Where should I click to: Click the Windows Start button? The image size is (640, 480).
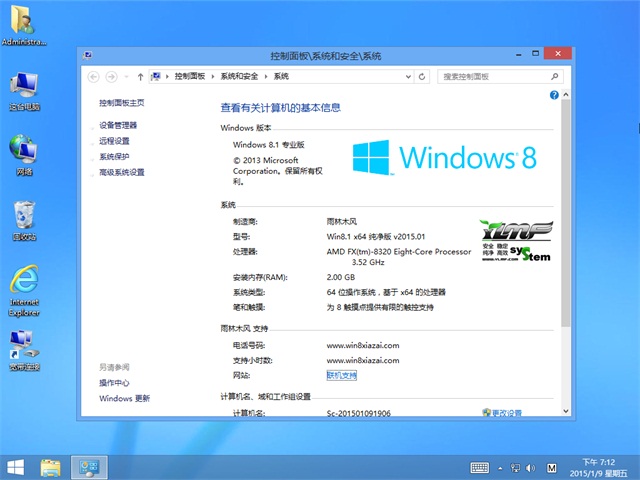pyautogui.click(x=15, y=467)
